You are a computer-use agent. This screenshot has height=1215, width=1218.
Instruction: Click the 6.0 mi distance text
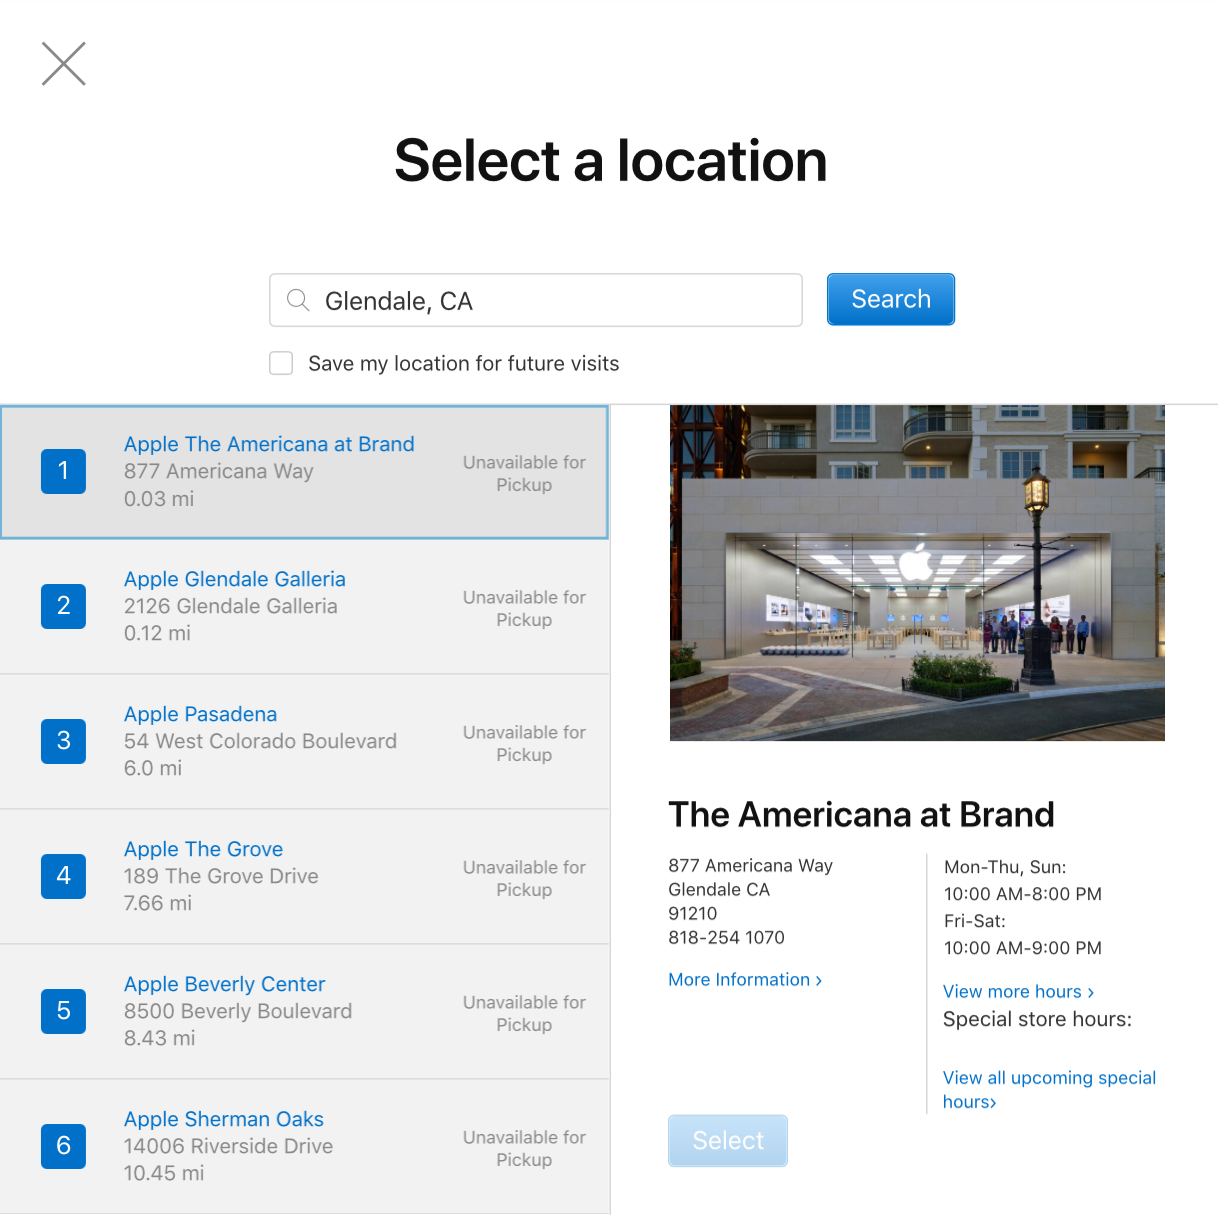[153, 768]
